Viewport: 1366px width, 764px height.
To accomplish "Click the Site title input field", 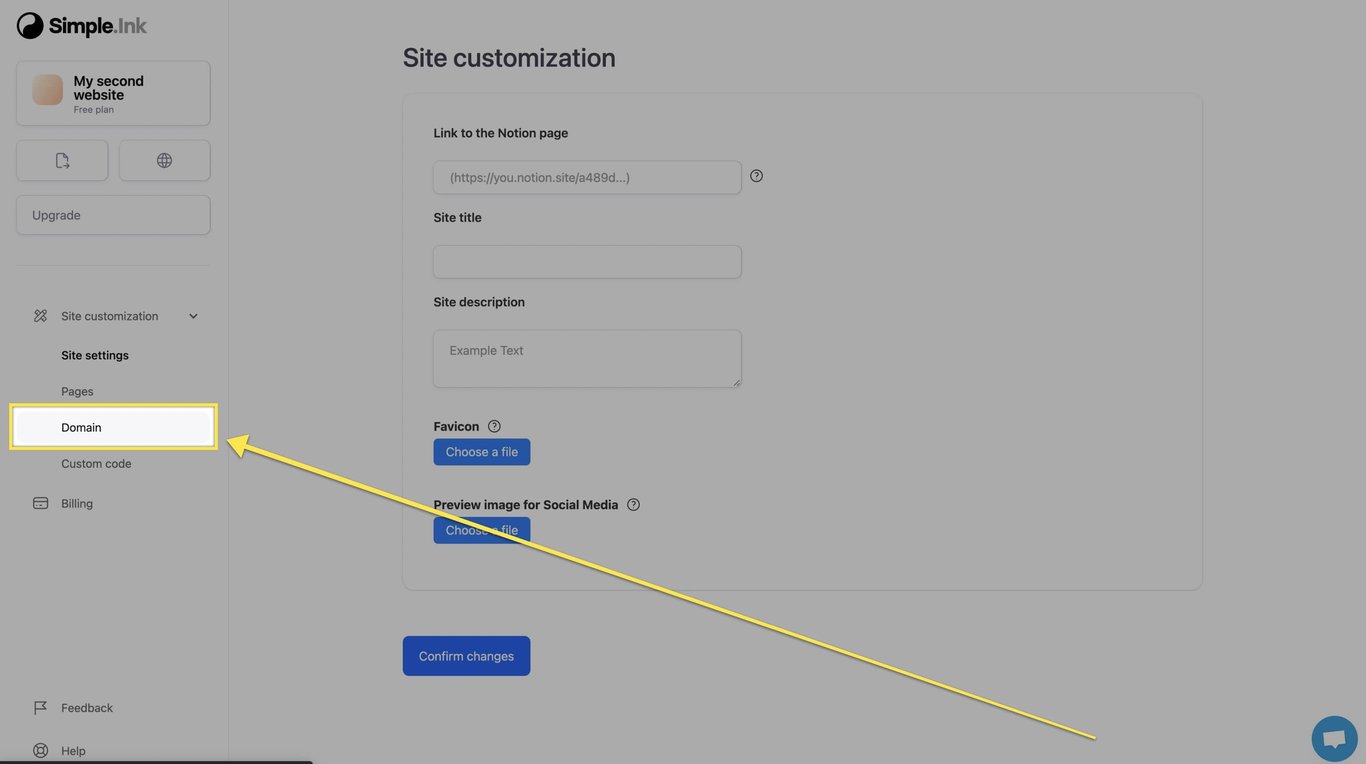I will (587, 262).
